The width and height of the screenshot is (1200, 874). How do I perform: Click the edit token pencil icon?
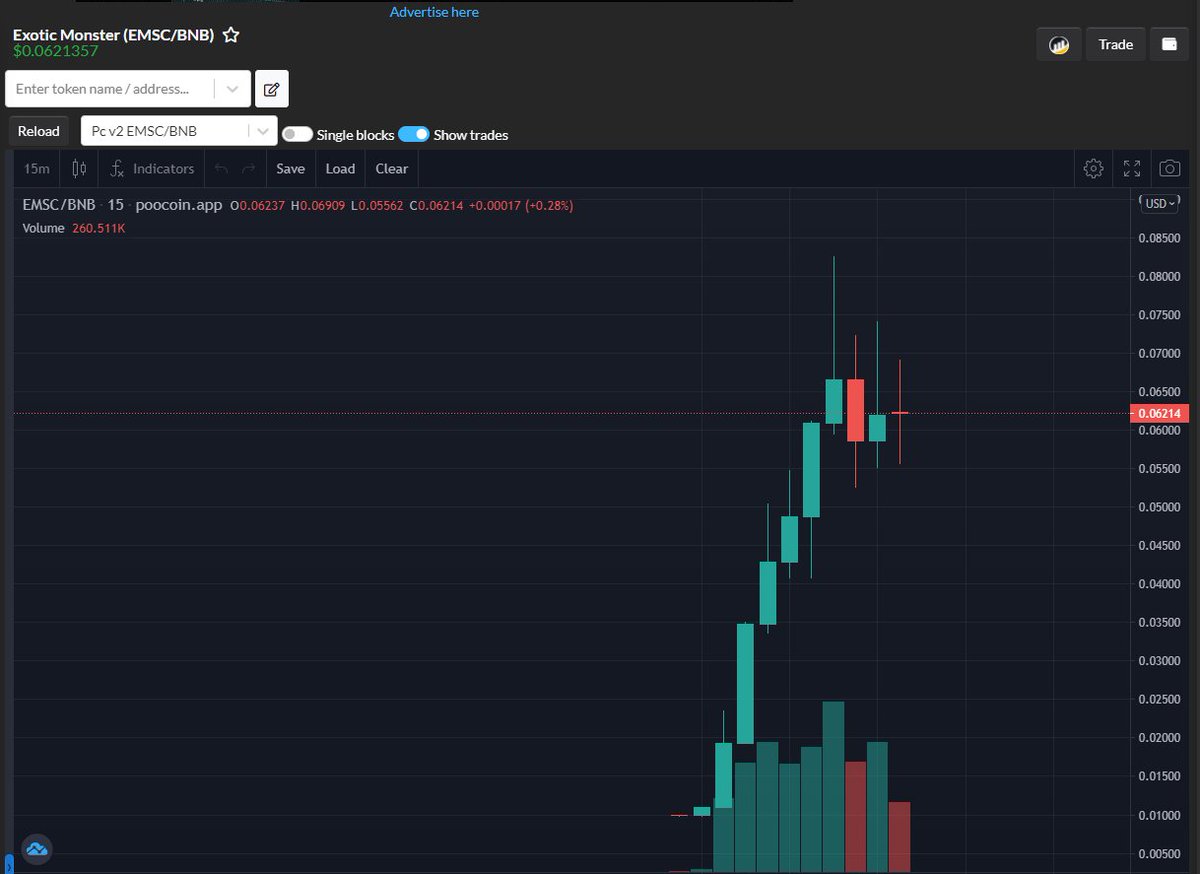(x=271, y=89)
